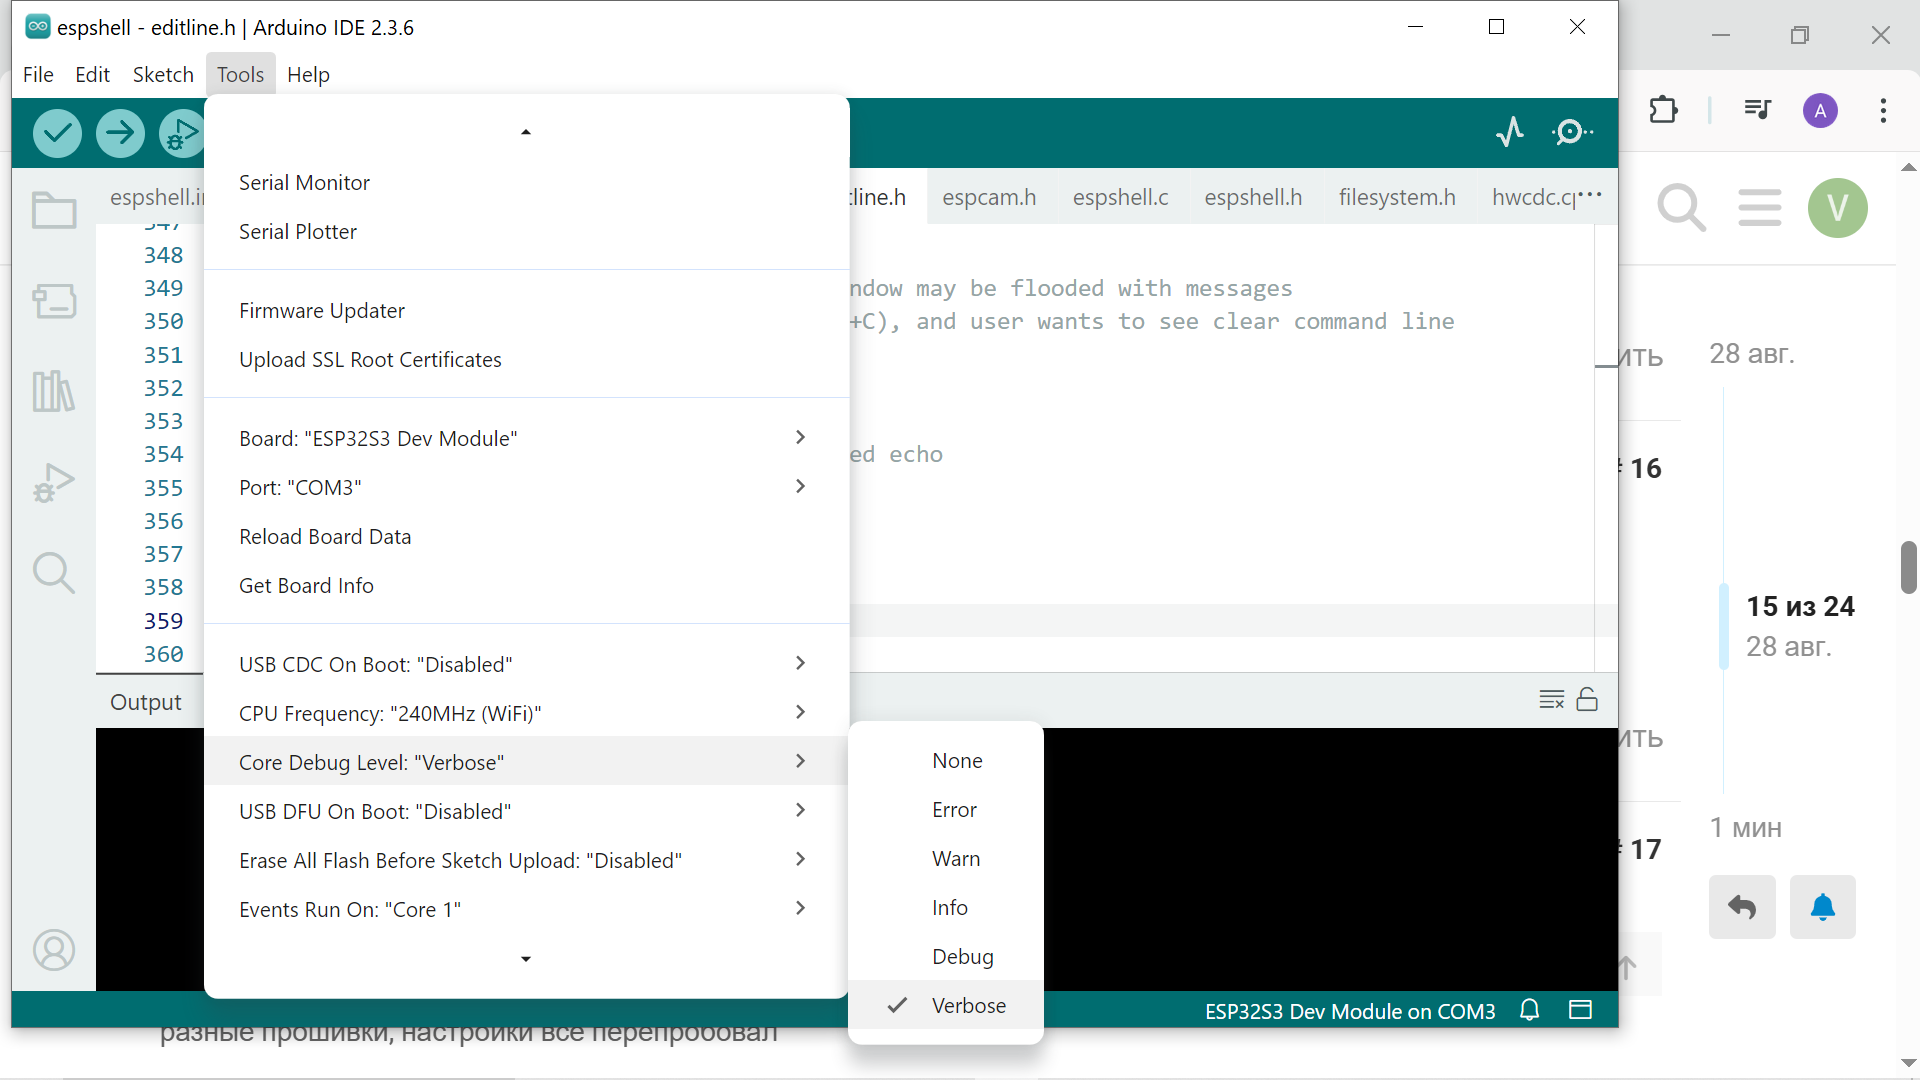This screenshot has width=1920, height=1080.
Task: Click the browser page vertical scrollbar thumb
Action: 1909,567
